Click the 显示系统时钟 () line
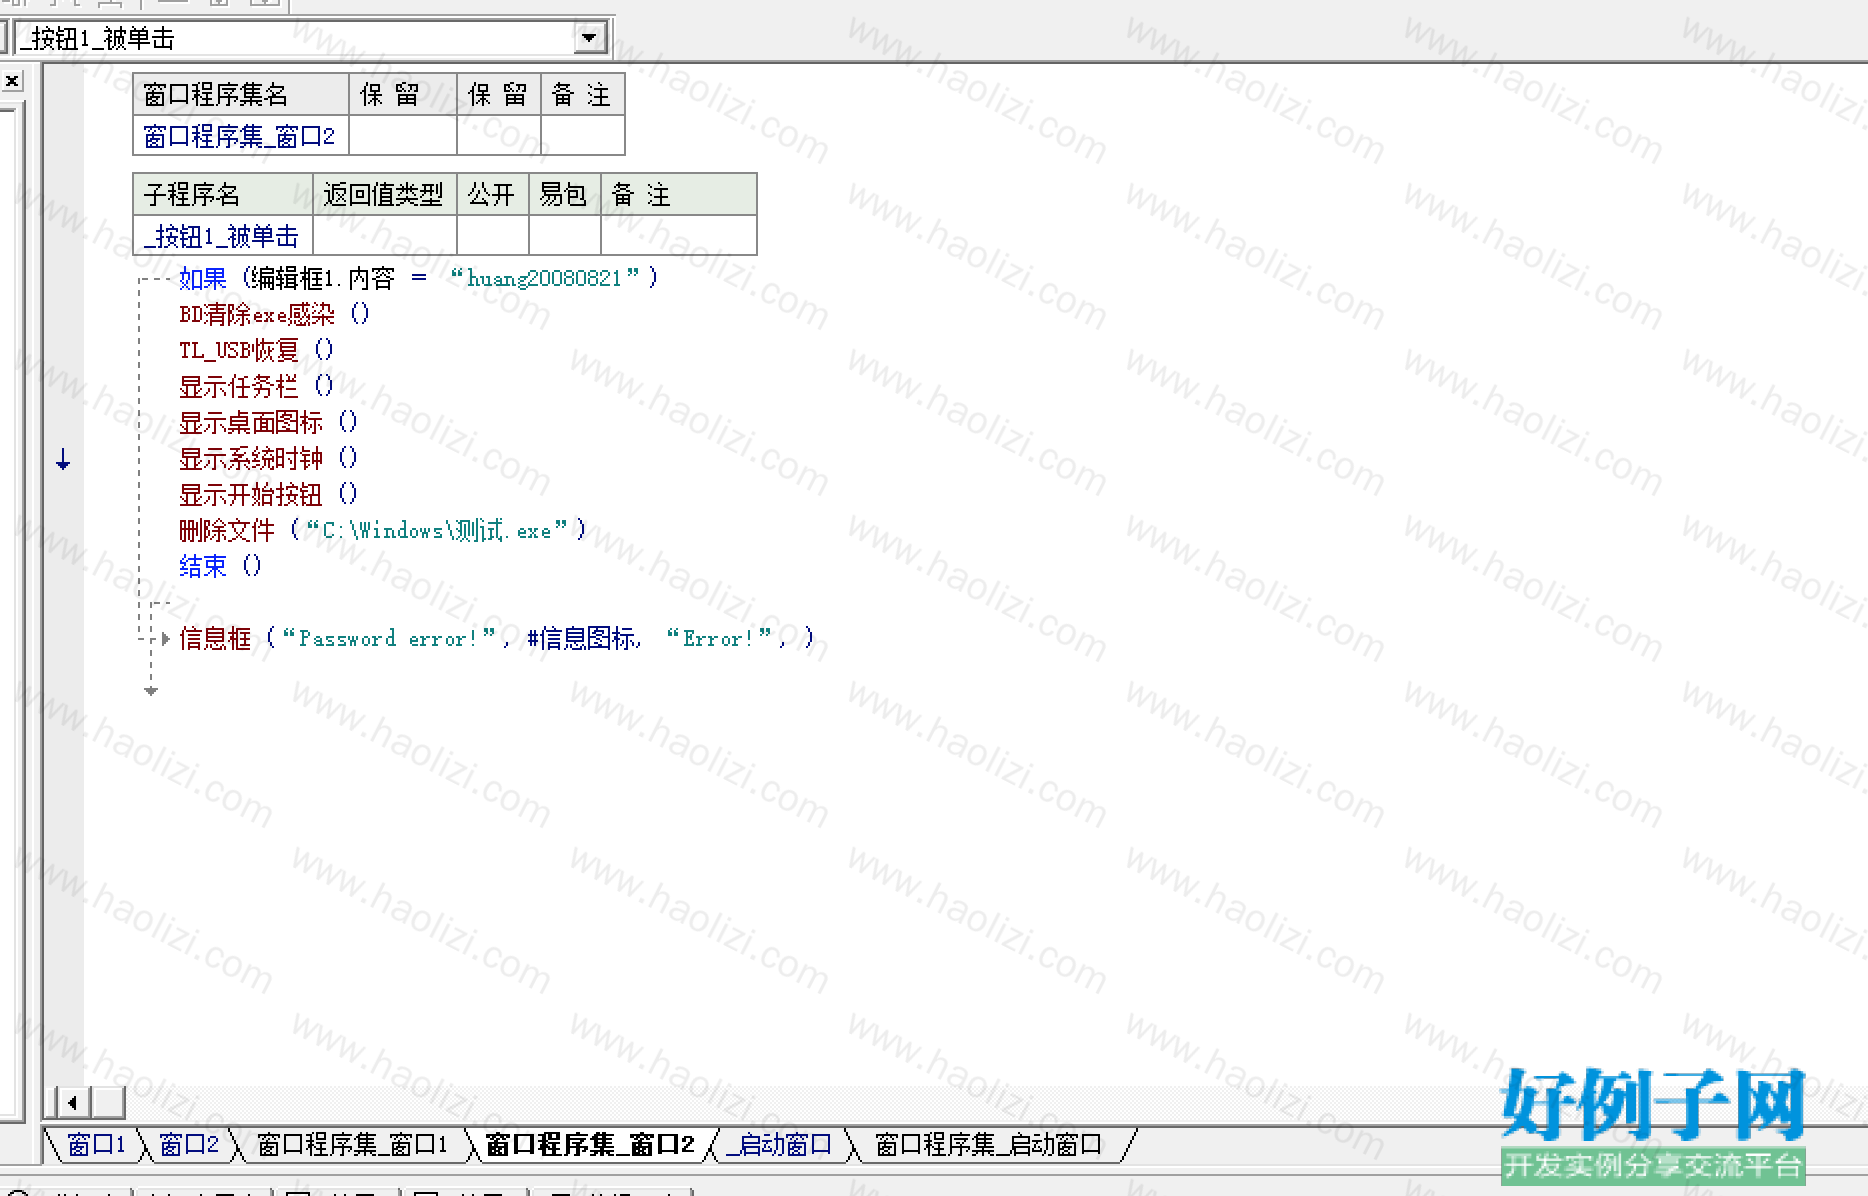 [x=268, y=458]
